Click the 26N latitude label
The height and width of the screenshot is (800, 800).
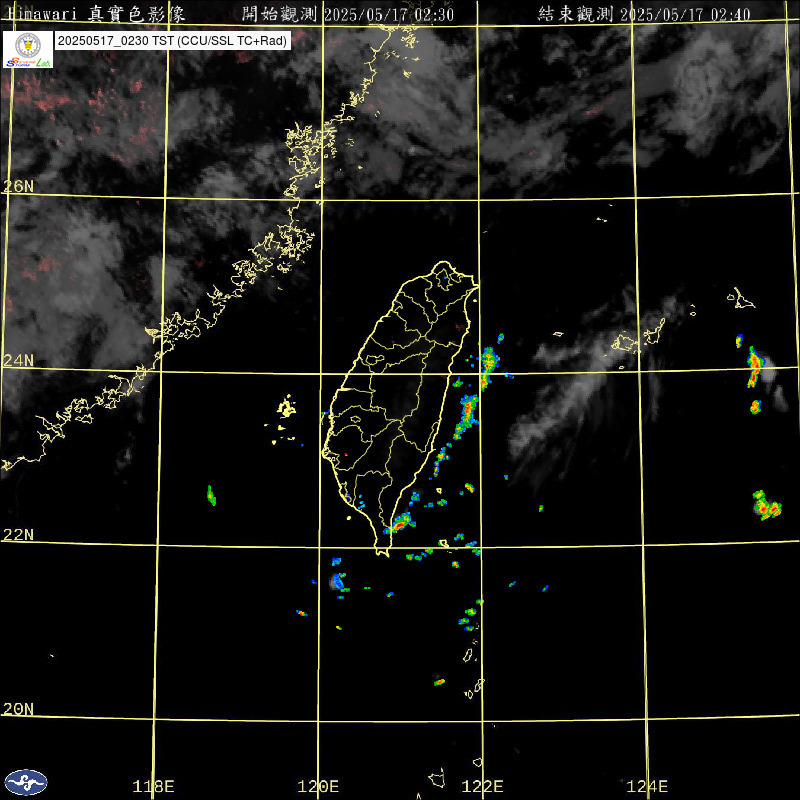[x=18, y=186]
